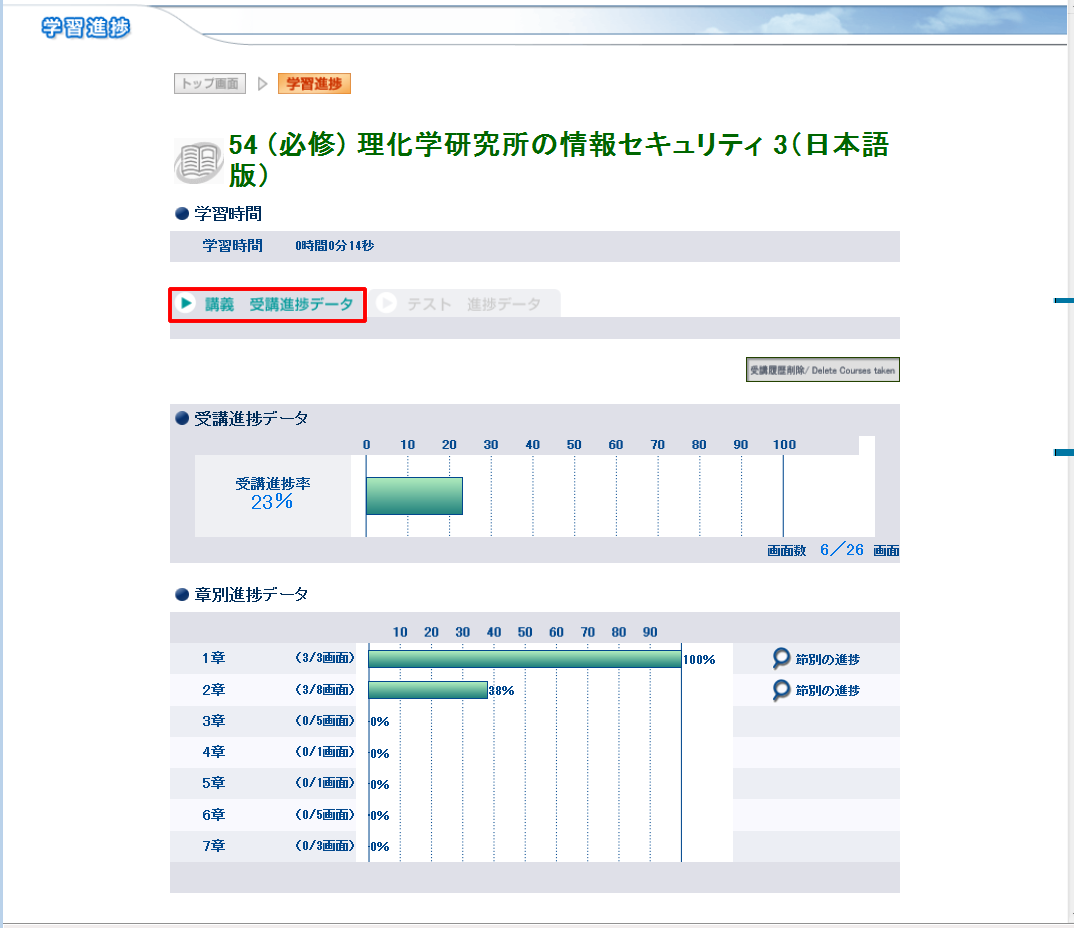This screenshot has height=928, width=1074.
Task: Click 受講履歴削除 / Delete Courses taken button
Action: coord(823,370)
